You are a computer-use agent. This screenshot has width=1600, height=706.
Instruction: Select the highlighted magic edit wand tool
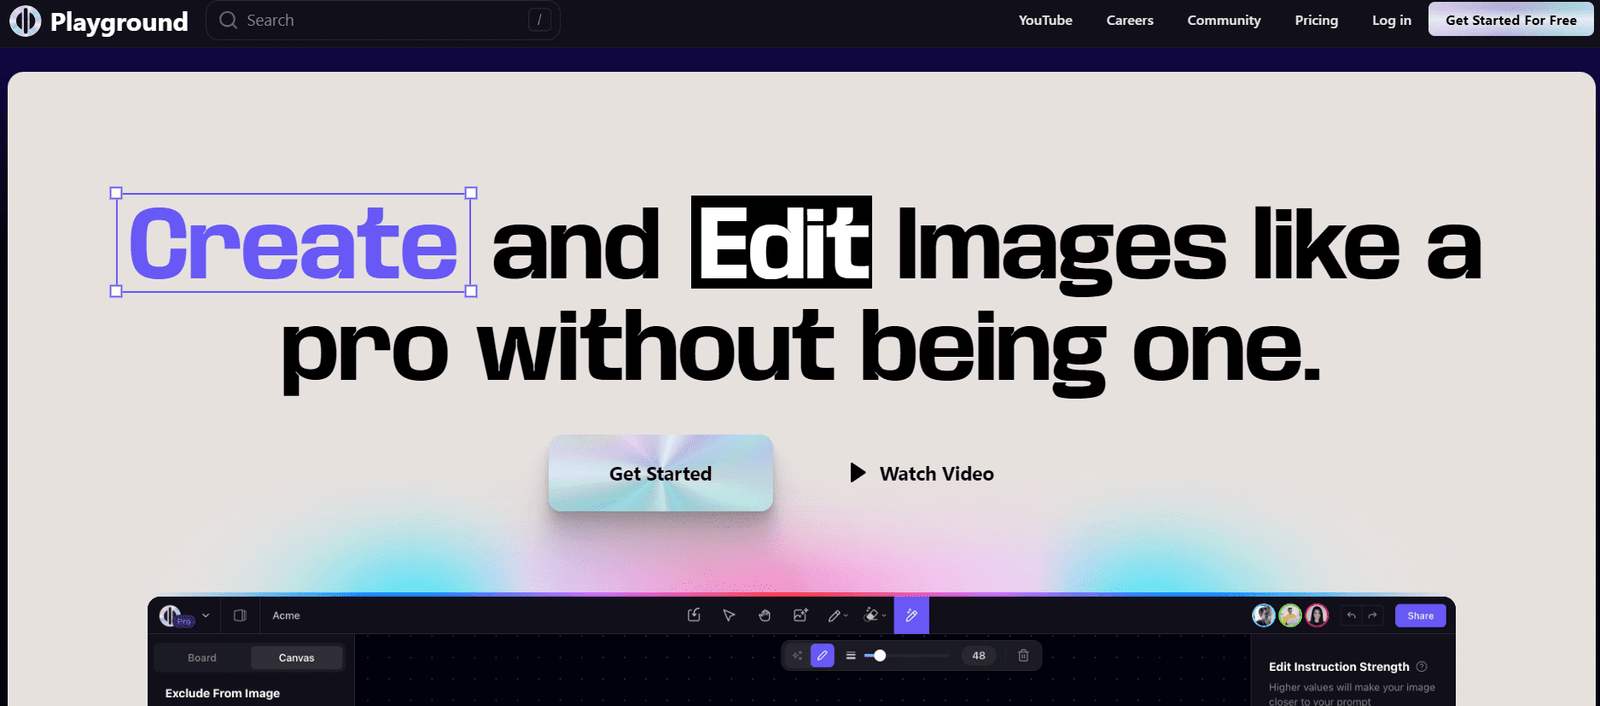(911, 616)
